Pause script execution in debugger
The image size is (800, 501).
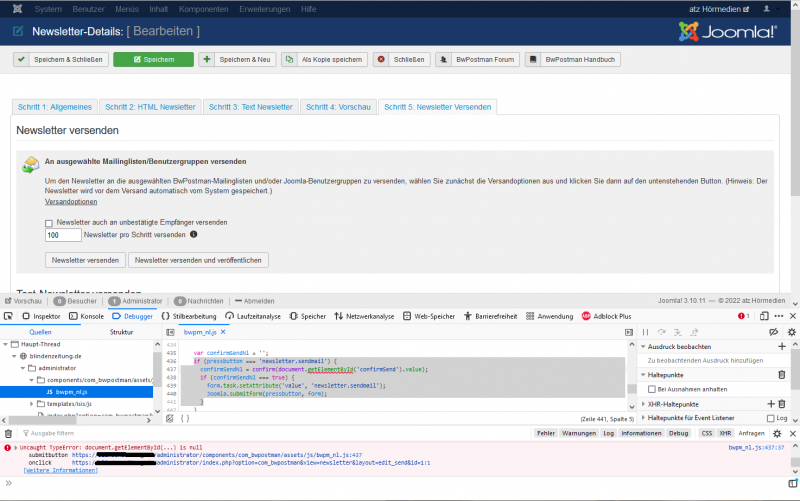tap(646, 331)
